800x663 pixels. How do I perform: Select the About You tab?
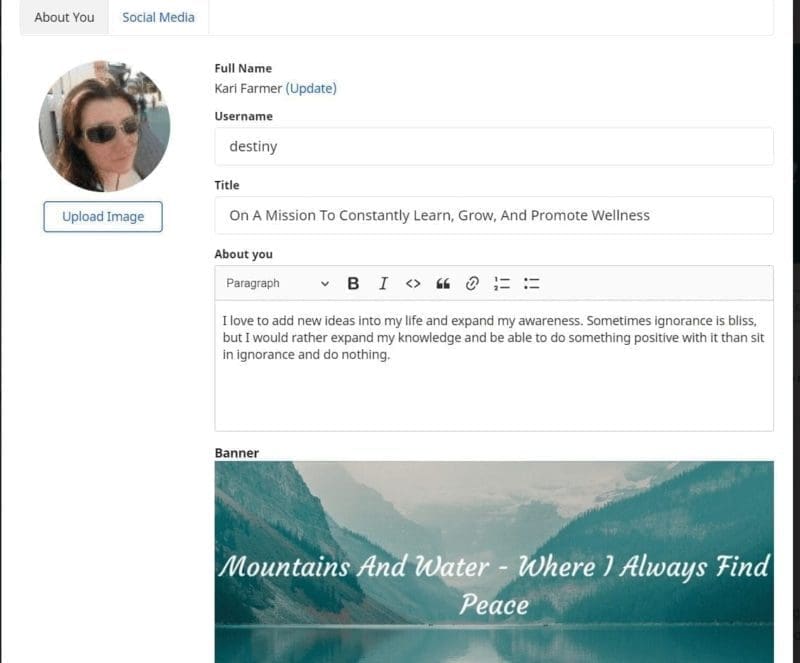(x=64, y=17)
